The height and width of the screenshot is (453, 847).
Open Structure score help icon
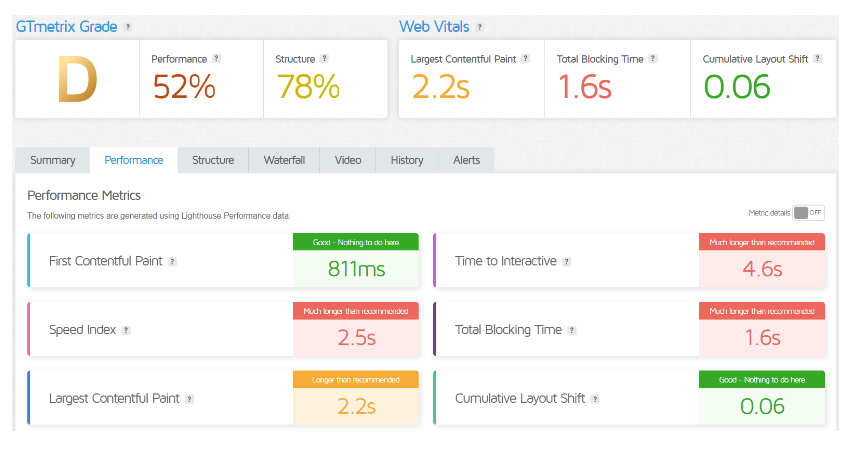[x=324, y=59]
